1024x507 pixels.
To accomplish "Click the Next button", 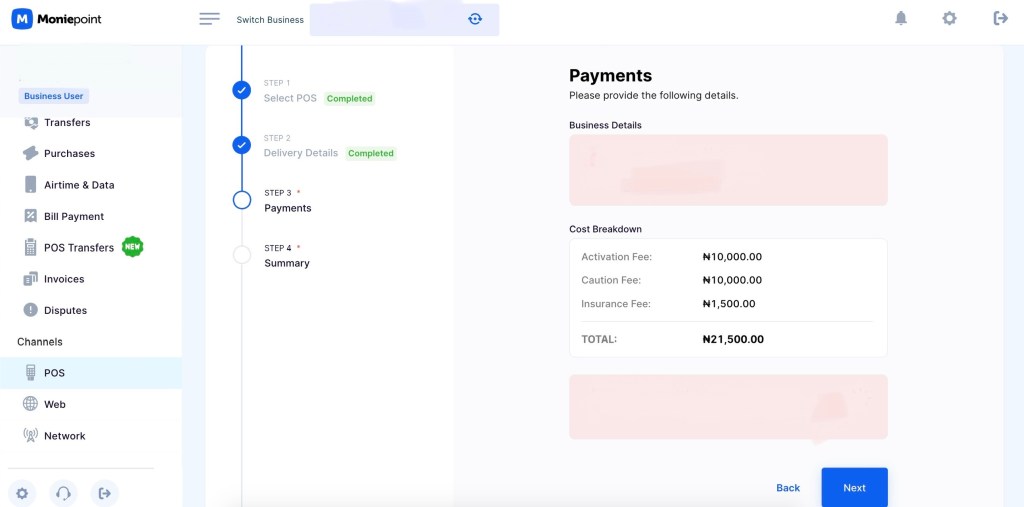I will point(854,487).
